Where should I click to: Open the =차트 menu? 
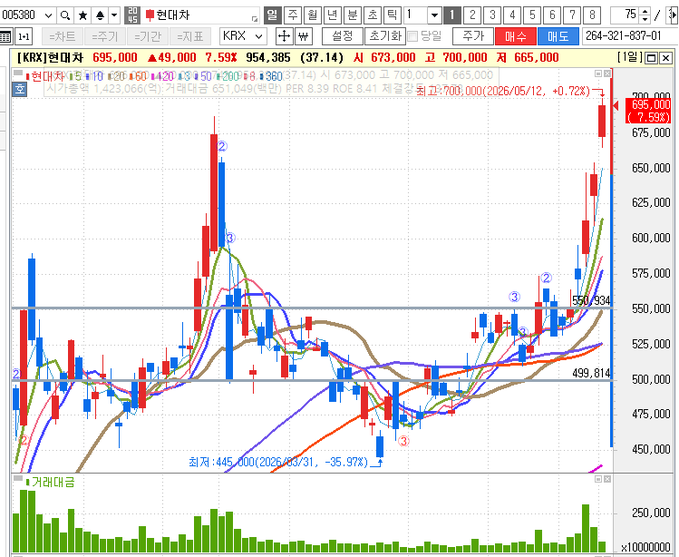pyautogui.click(x=62, y=36)
